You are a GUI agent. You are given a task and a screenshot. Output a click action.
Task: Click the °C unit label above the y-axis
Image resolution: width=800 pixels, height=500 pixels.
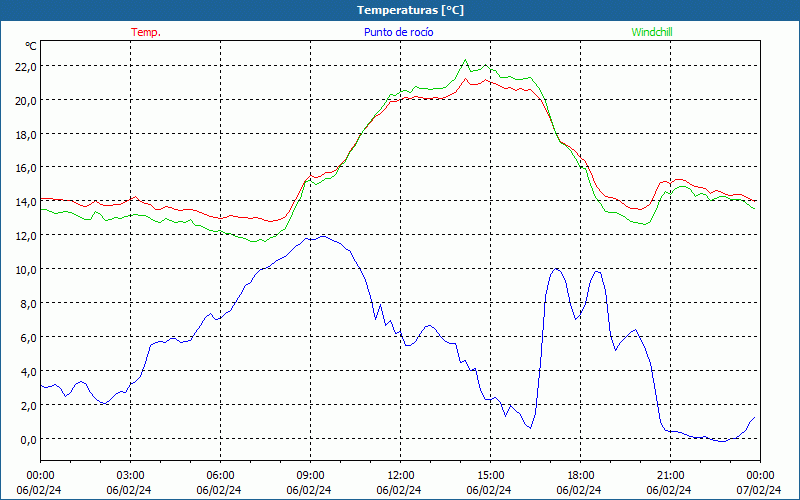tap(31, 46)
